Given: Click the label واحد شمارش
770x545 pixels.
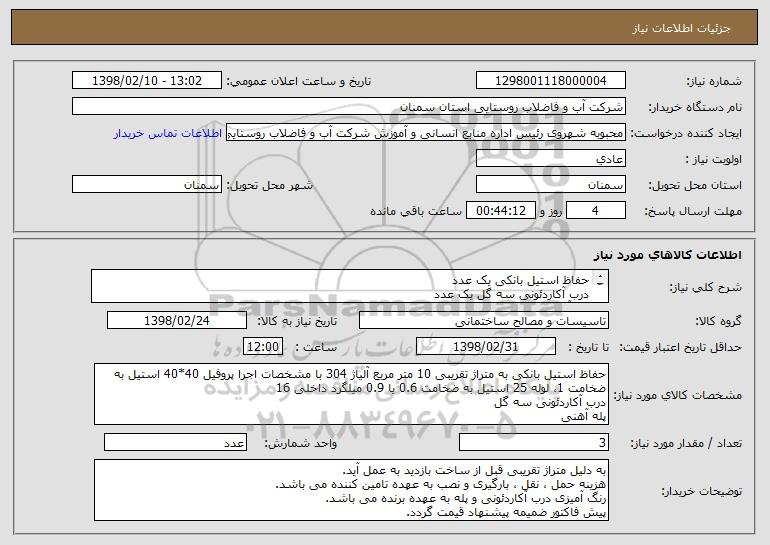Looking at the screenshot, I should coord(301,443).
